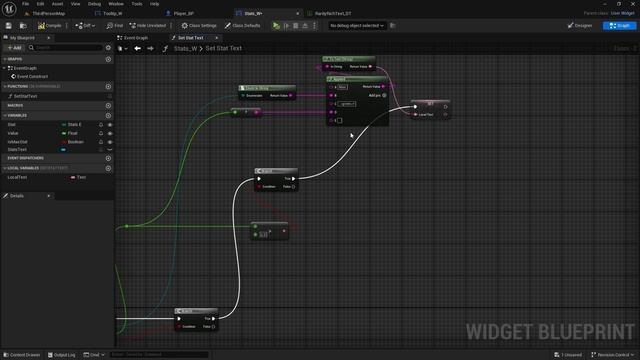Close the My Blueprint panel tab
640x360 pixels.
click(48, 38)
